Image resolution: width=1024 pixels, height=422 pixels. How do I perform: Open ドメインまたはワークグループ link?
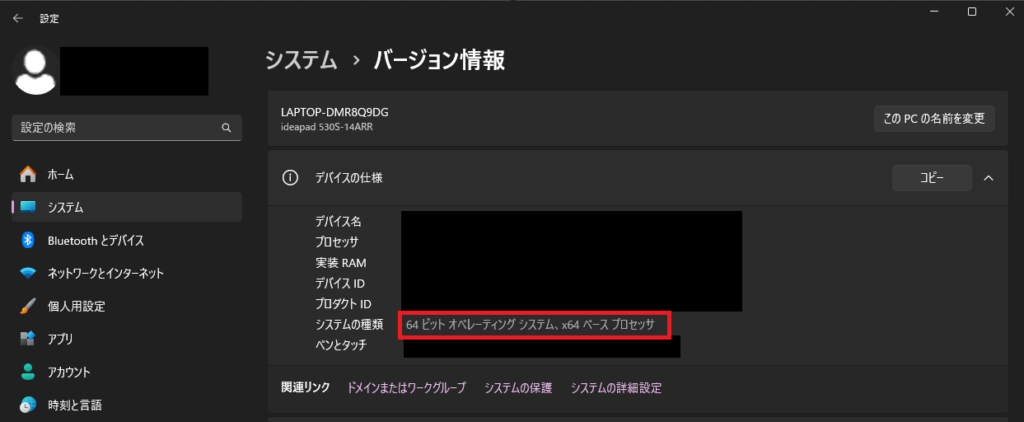pyautogui.click(x=407, y=388)
